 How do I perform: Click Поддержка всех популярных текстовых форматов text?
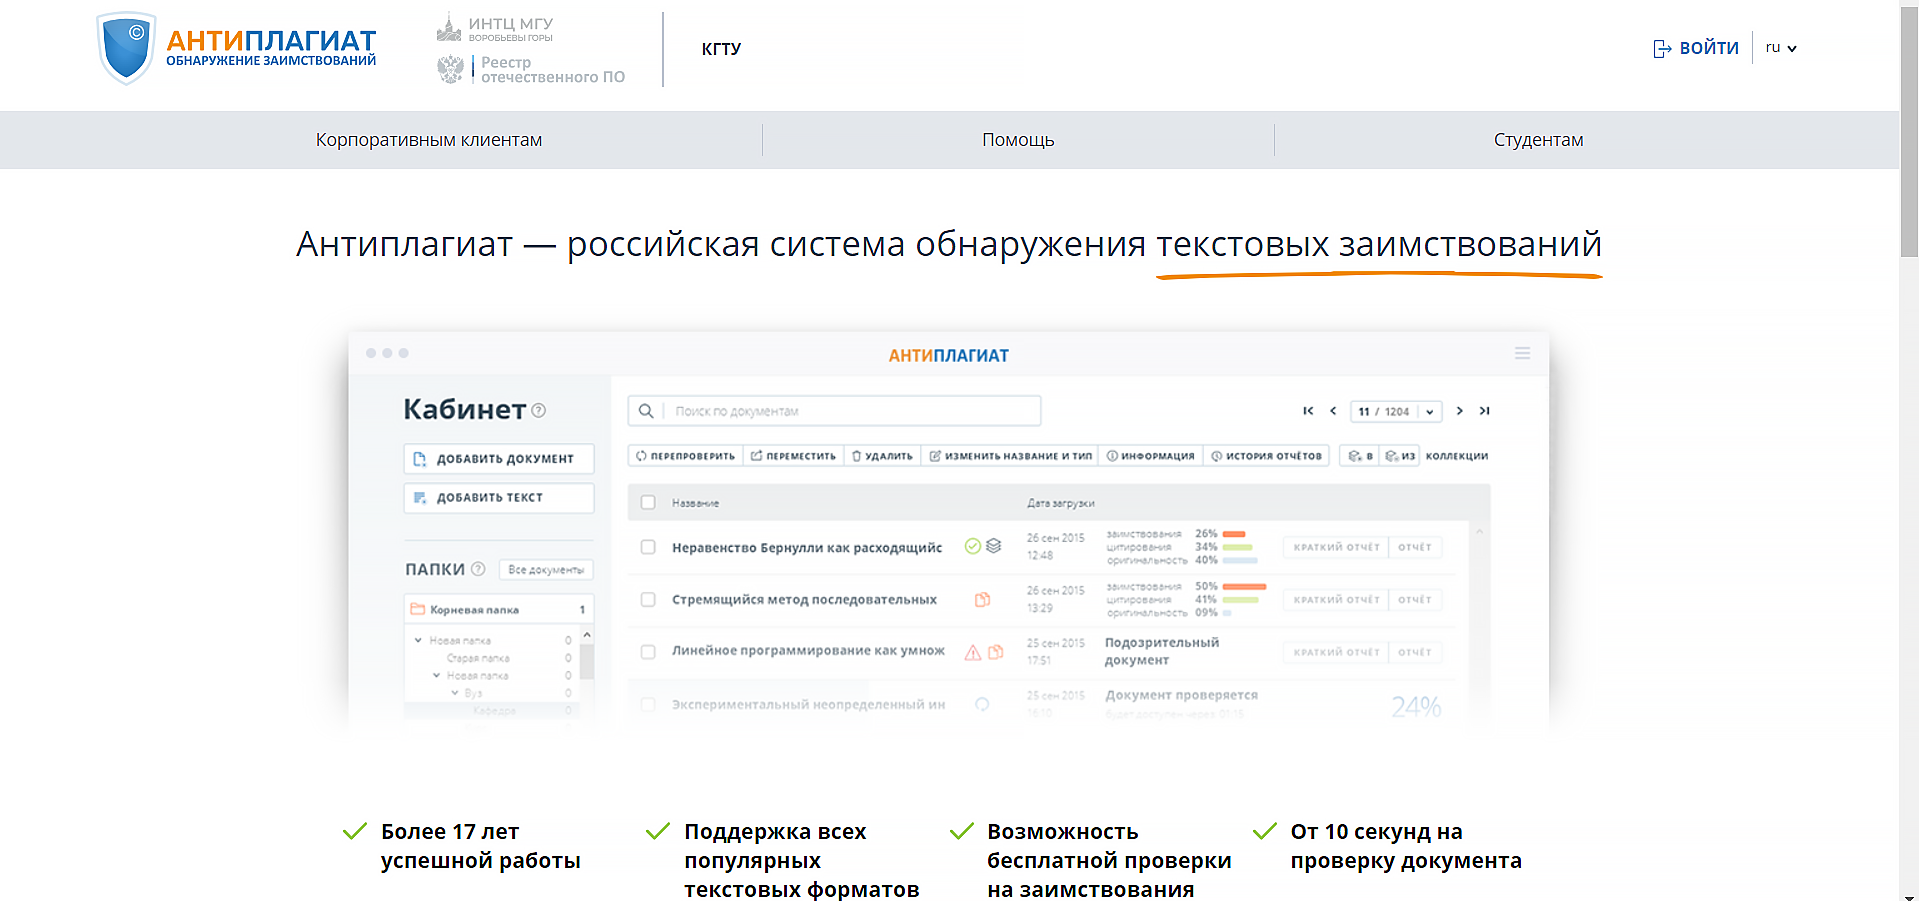click(802, 860)
